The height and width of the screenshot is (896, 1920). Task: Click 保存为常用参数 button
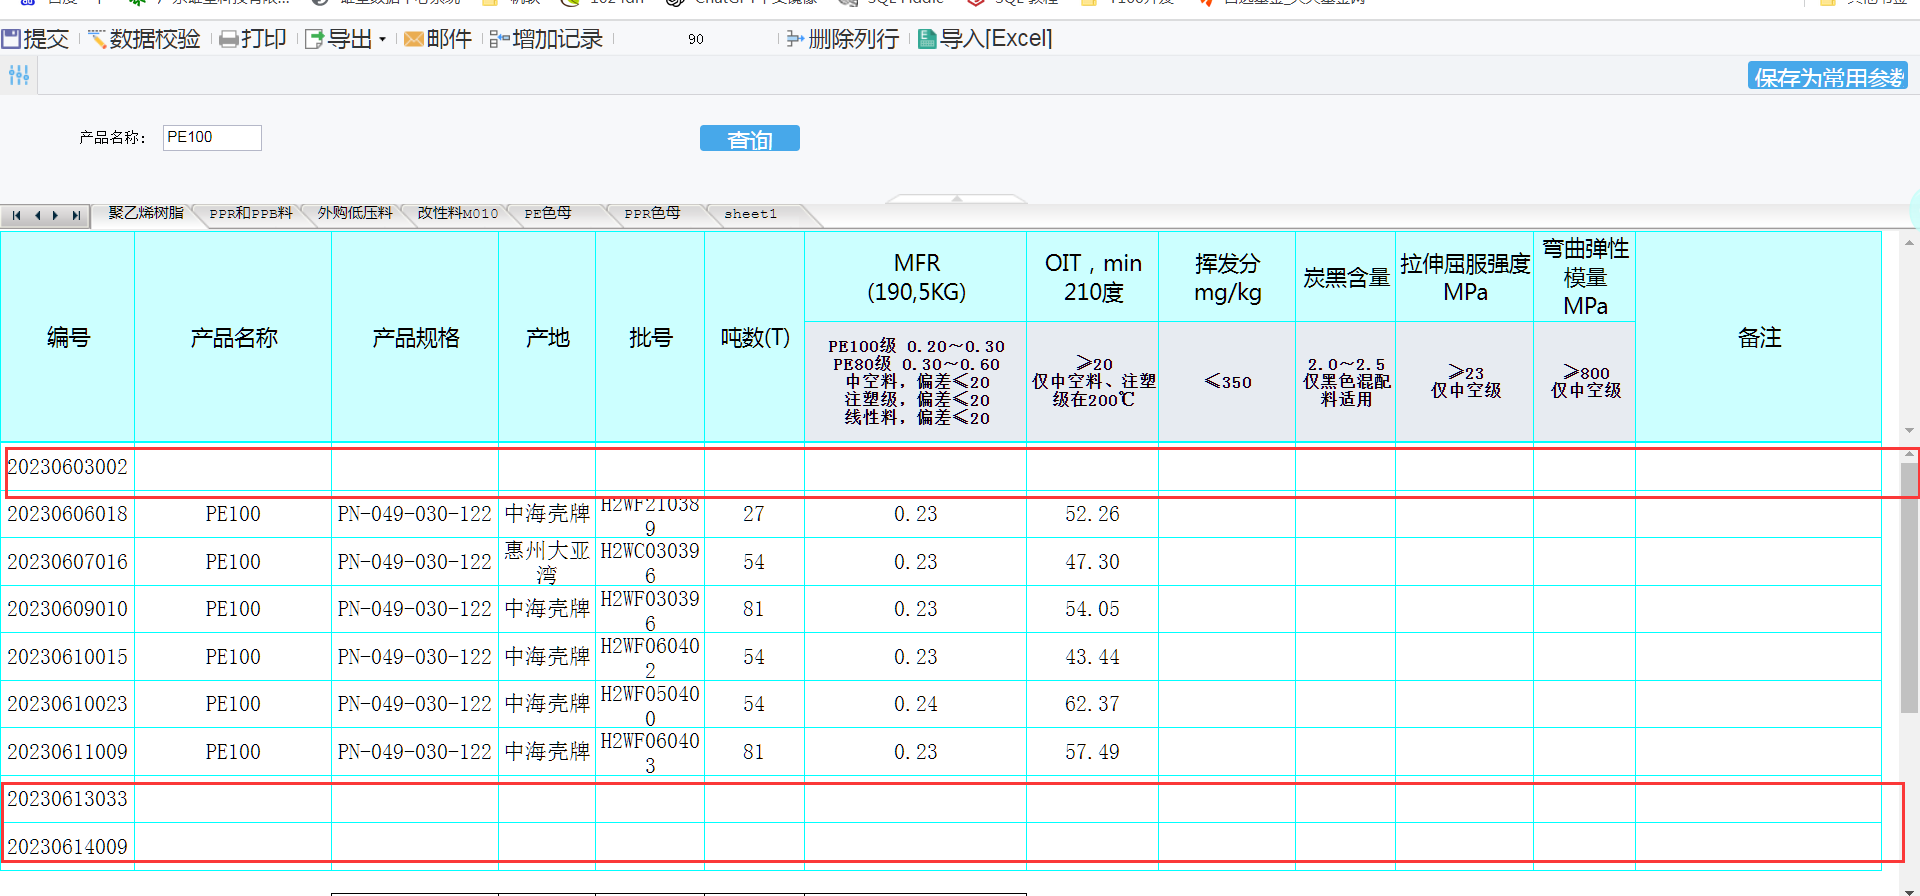pos(1828,76)
